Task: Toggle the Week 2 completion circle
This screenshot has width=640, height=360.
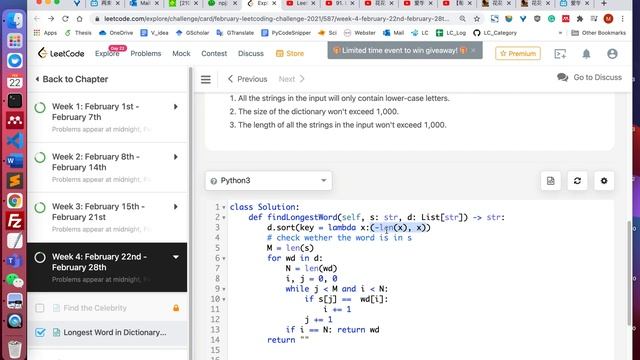Action: pos(40,157)
